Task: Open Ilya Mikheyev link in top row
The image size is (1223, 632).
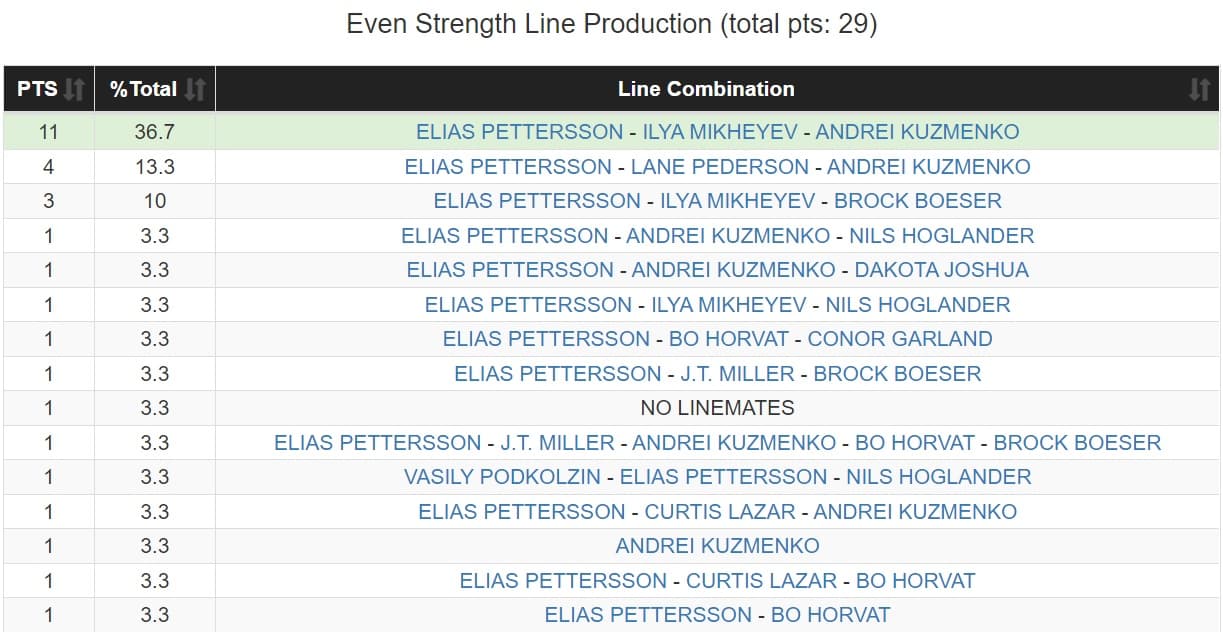Action: (x=719, y=132)
